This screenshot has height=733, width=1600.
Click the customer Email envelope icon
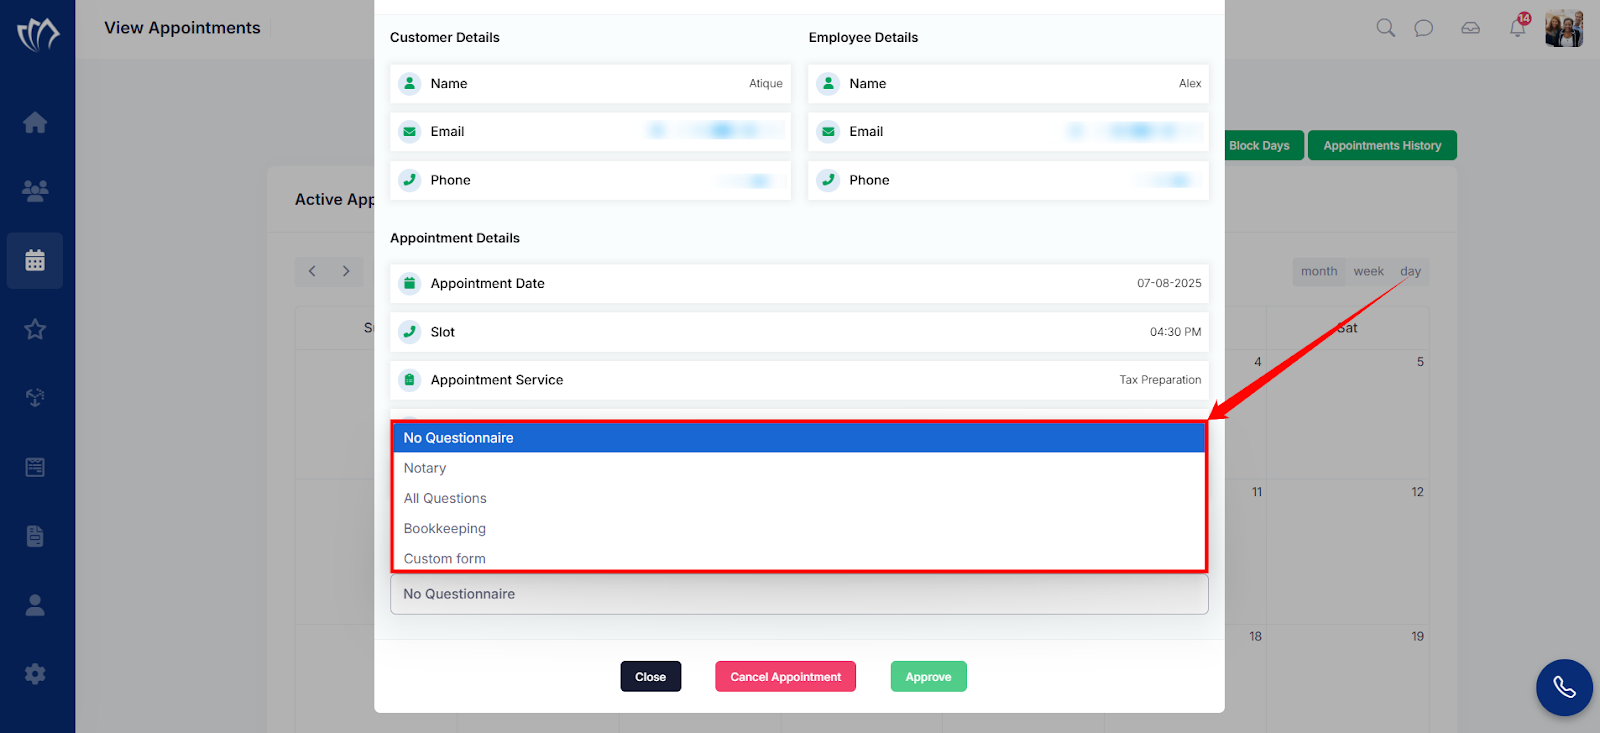point(409,132)
